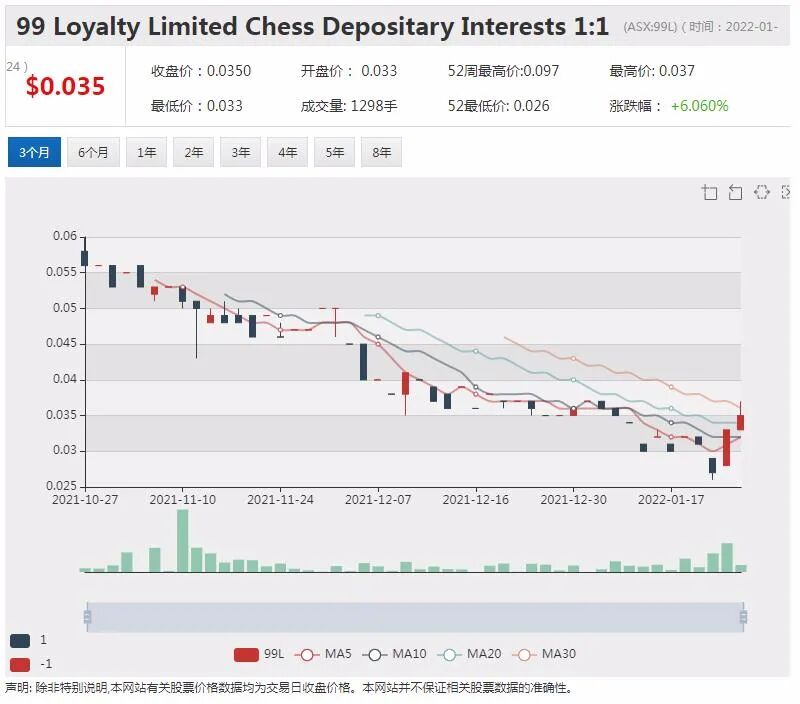Viewport: 800px width, 704px height.
Task: Click the dark blue '1' visual map swatch
Action: pos(20,641)
